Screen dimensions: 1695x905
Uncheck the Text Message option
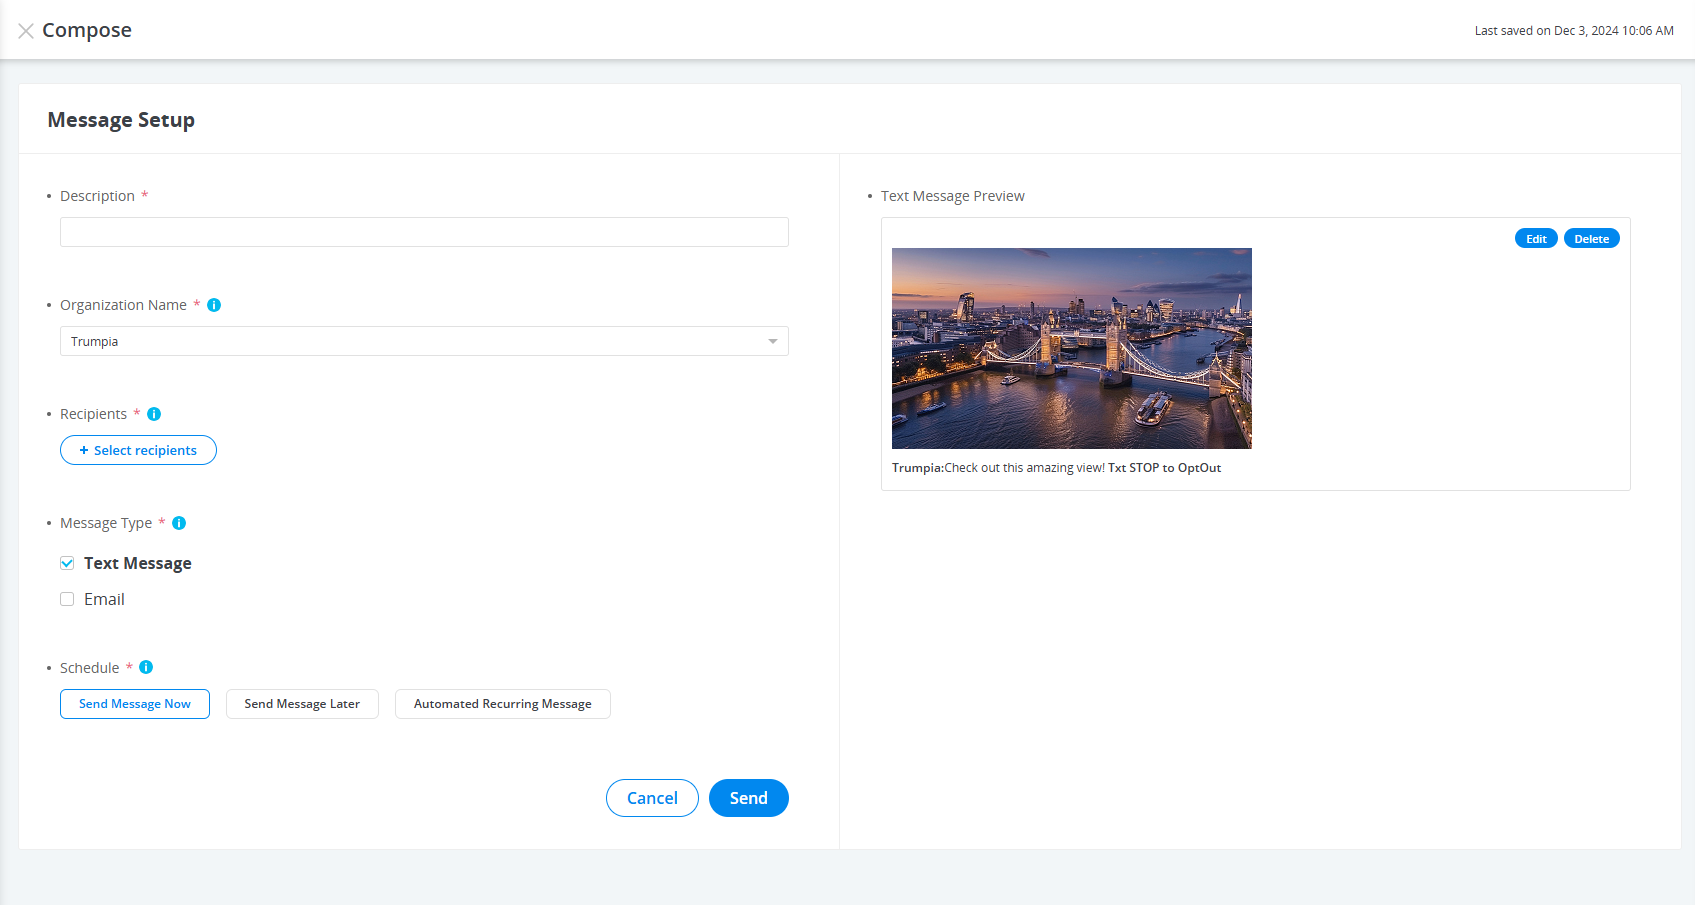pos(67,562)
